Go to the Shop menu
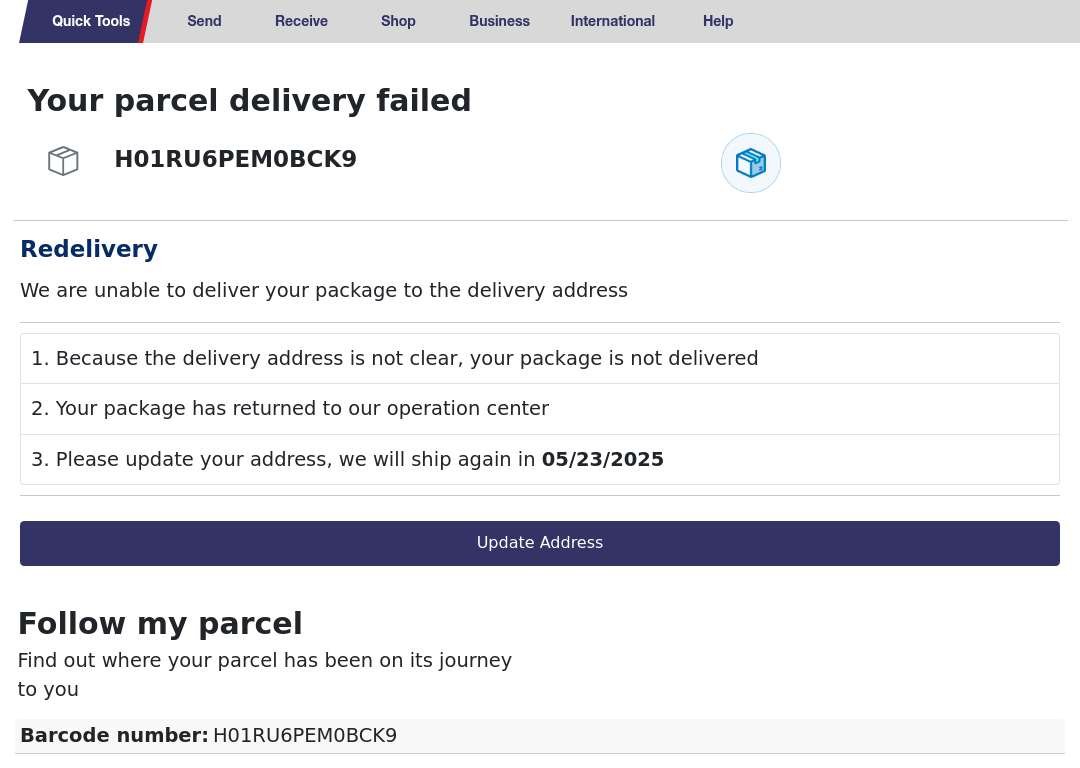1080x768 pixels. (398, 21)
